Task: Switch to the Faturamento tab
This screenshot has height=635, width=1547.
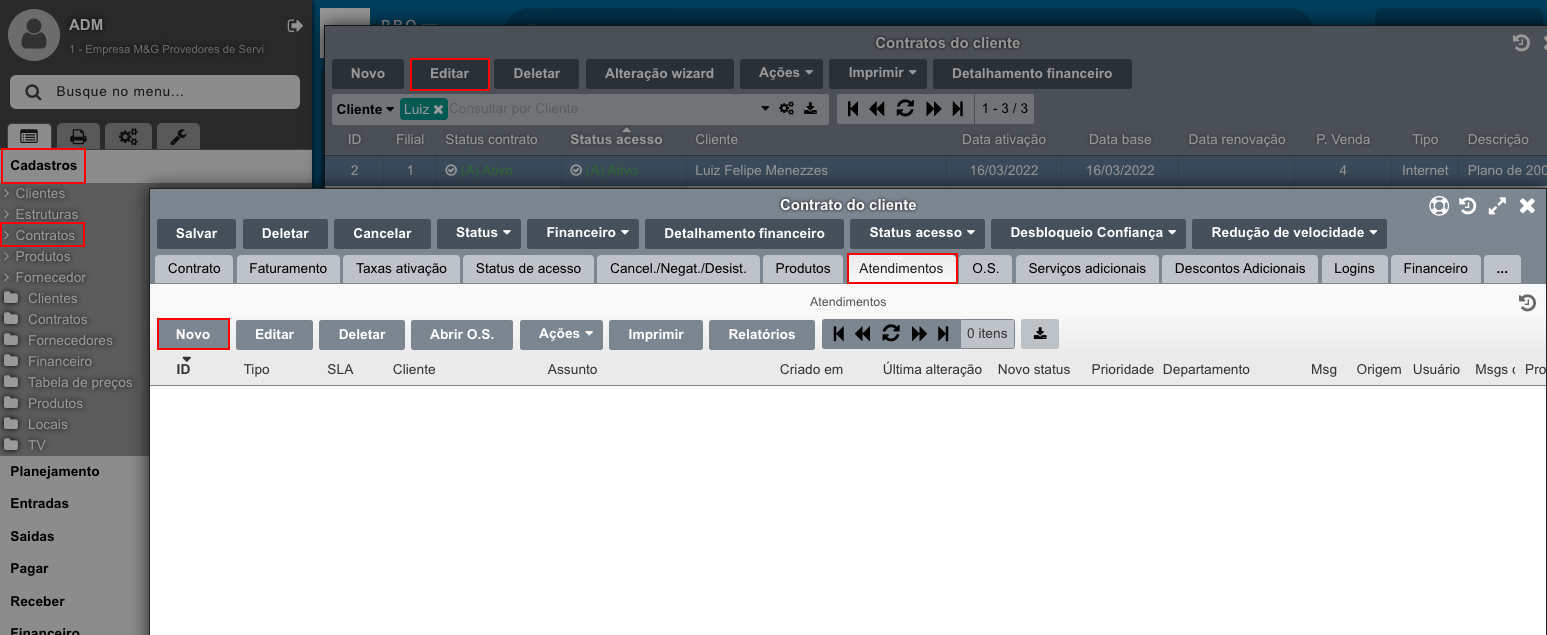Action: [x=288, y=268]
